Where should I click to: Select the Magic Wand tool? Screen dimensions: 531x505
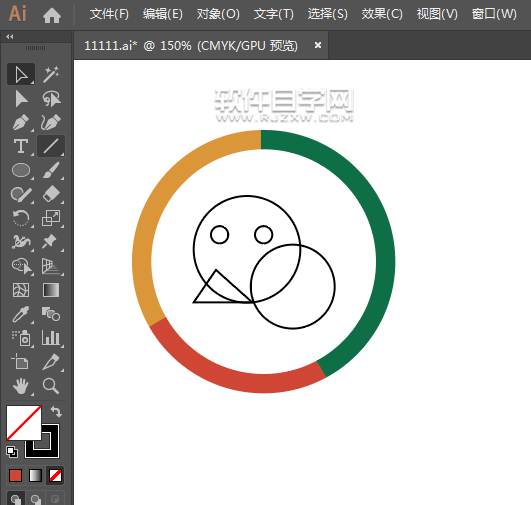click(x=51, y=74)
